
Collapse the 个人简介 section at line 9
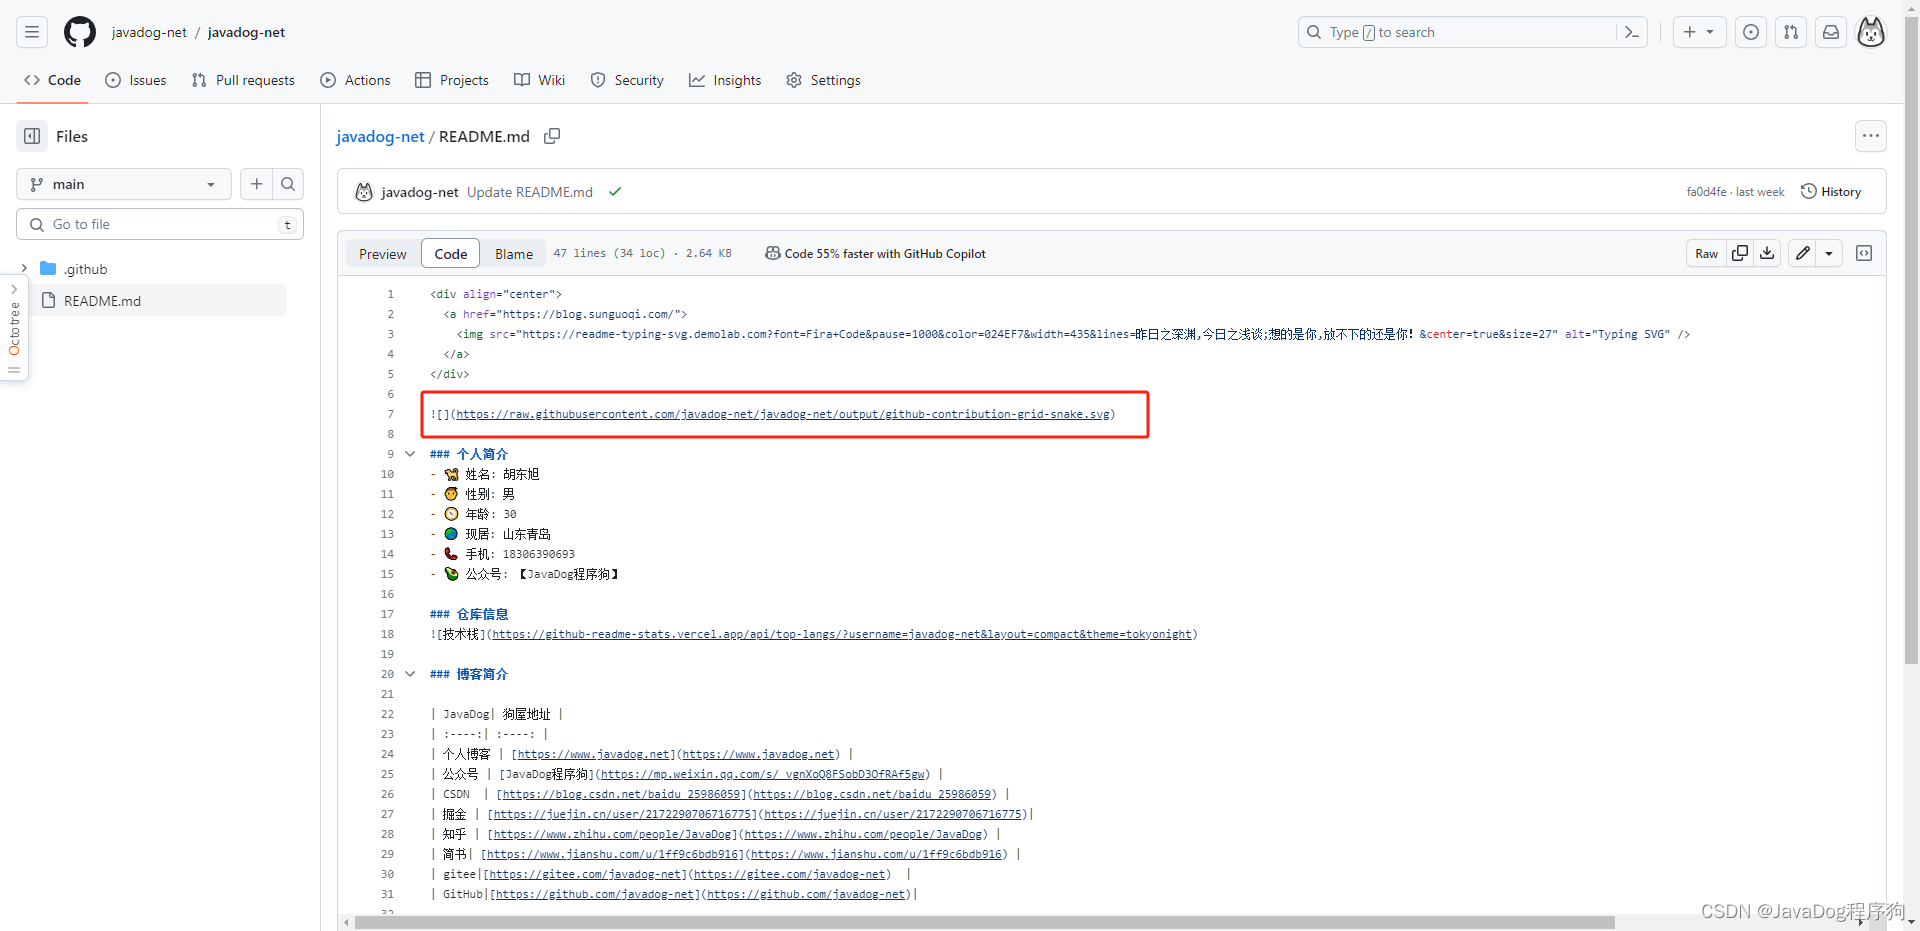click(410, 453)
